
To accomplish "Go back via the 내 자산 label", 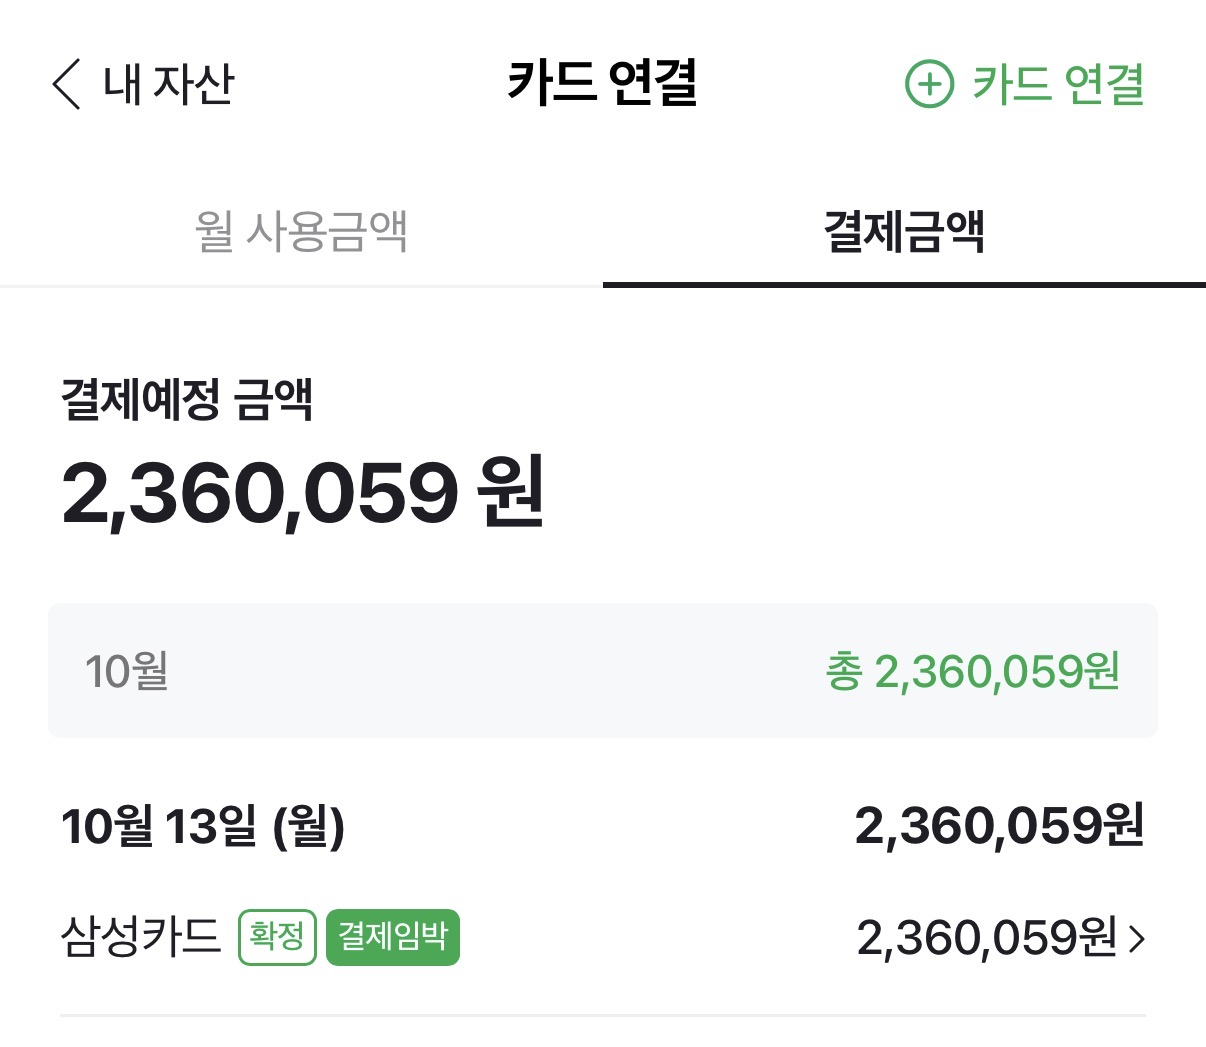I will point(168,84).
